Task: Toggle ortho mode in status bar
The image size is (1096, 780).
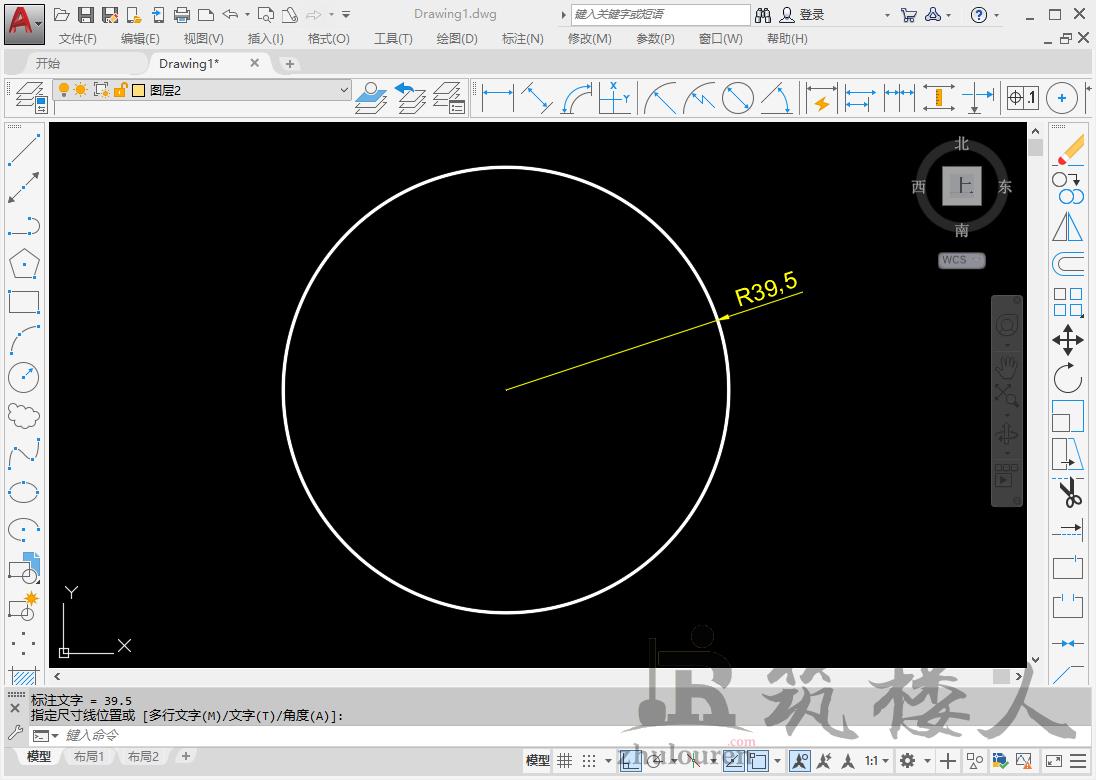Action: (630, 760)
